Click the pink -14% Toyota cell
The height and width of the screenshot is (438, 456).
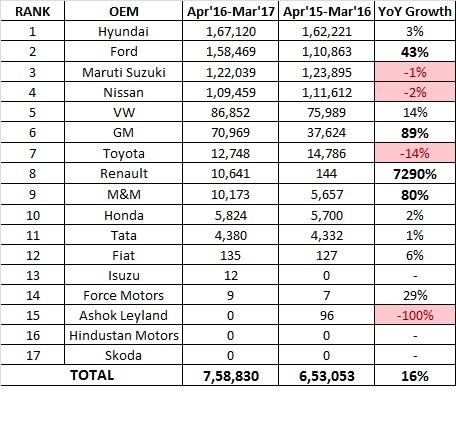pyautogui.click(x=415, y=153)
